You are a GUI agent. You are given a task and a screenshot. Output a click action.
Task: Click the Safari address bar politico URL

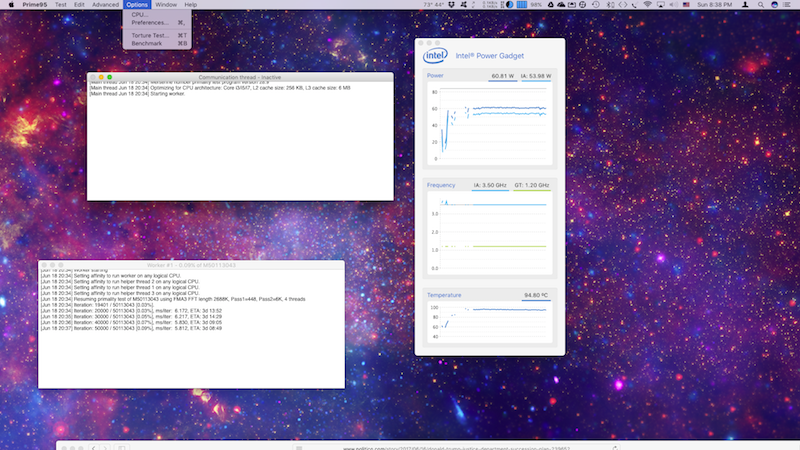click(x=456, y=448)
